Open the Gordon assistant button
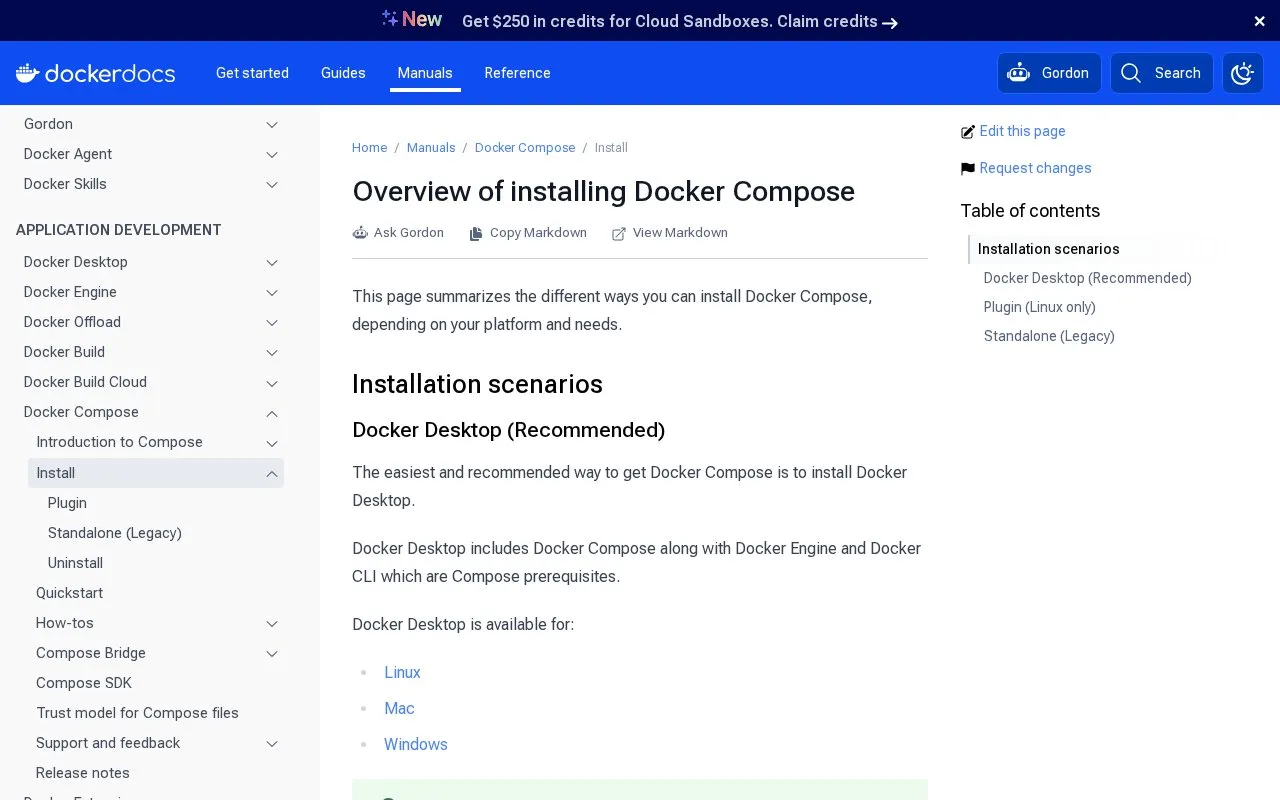This screenshot has width=1280, height=800. tap(1049, 73)
